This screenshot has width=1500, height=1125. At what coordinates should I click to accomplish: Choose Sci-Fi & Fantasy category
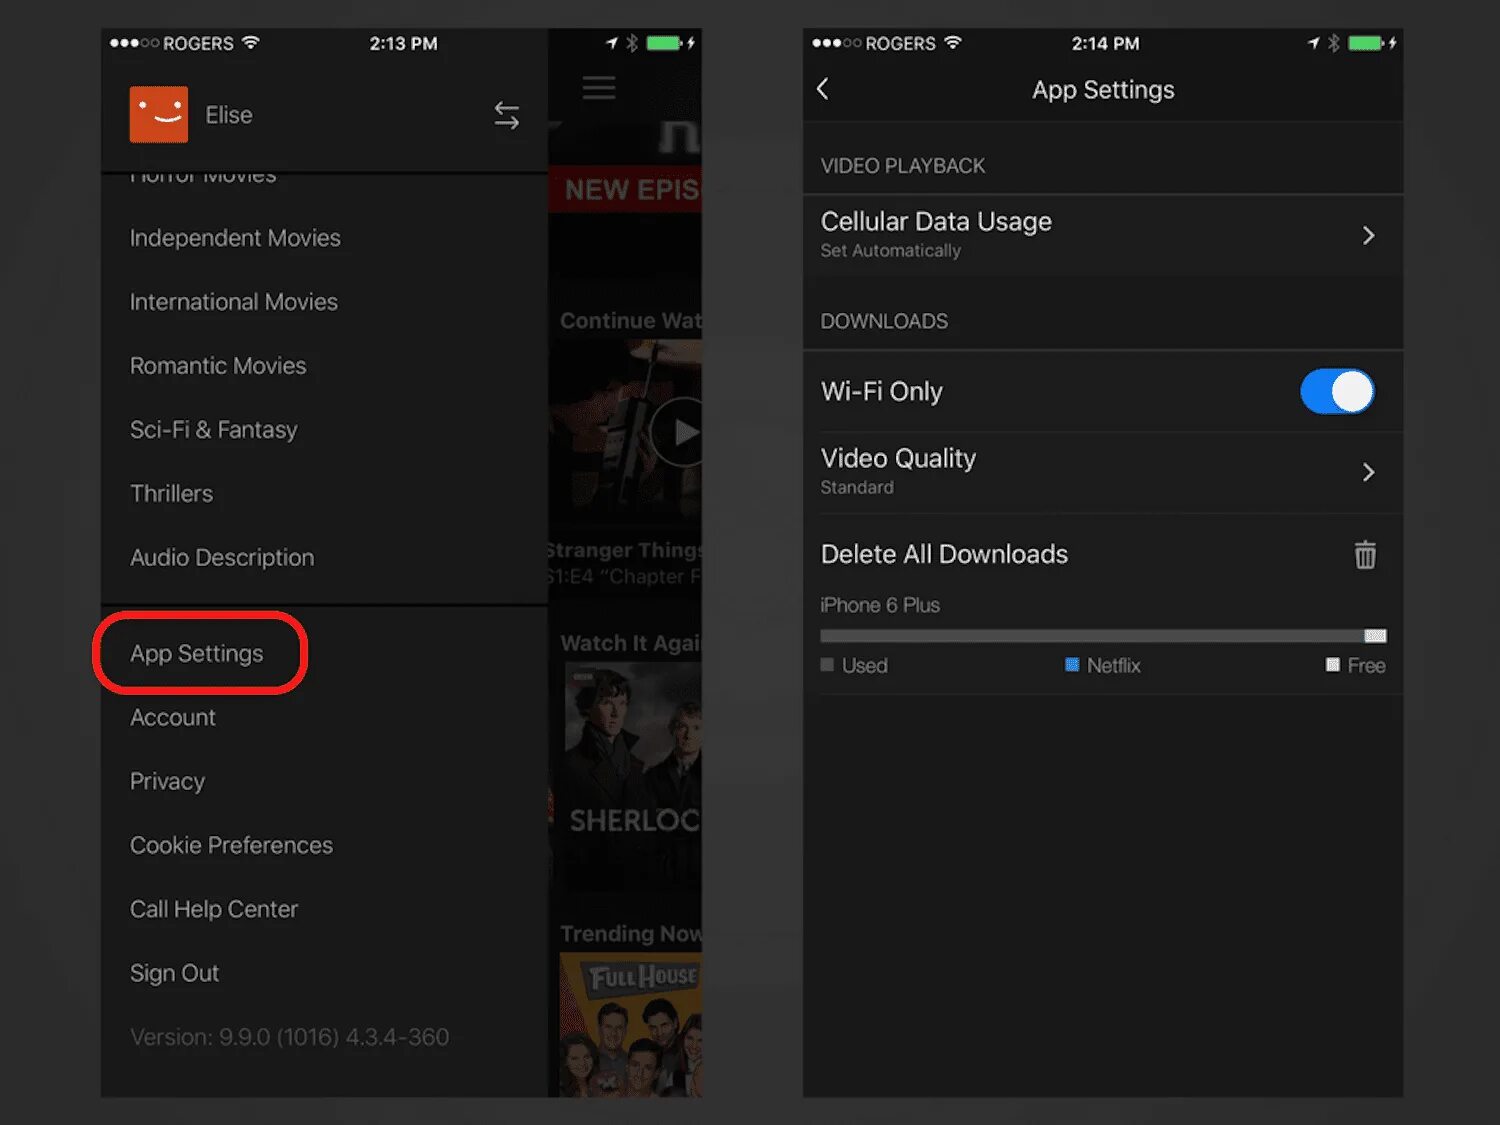pos(214,430)
